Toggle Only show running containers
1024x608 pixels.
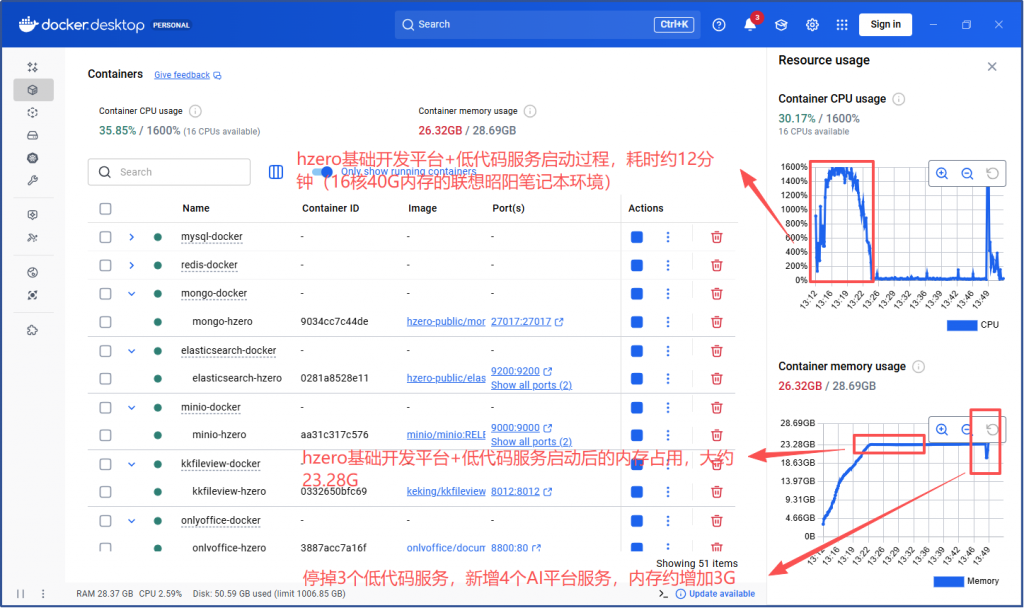(x=321, y=172)
